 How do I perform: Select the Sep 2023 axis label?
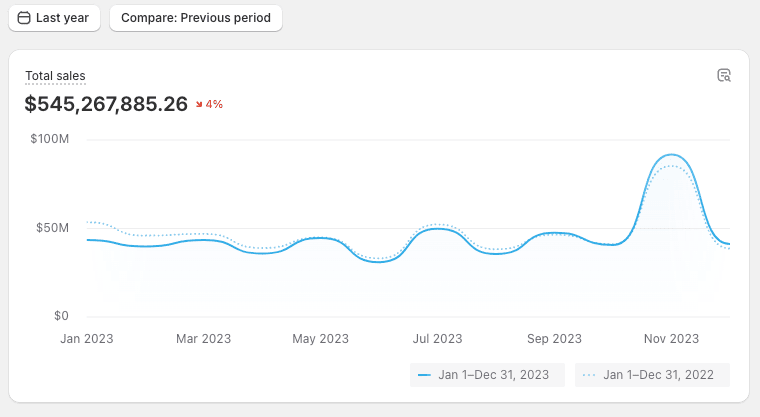(554, 339)
